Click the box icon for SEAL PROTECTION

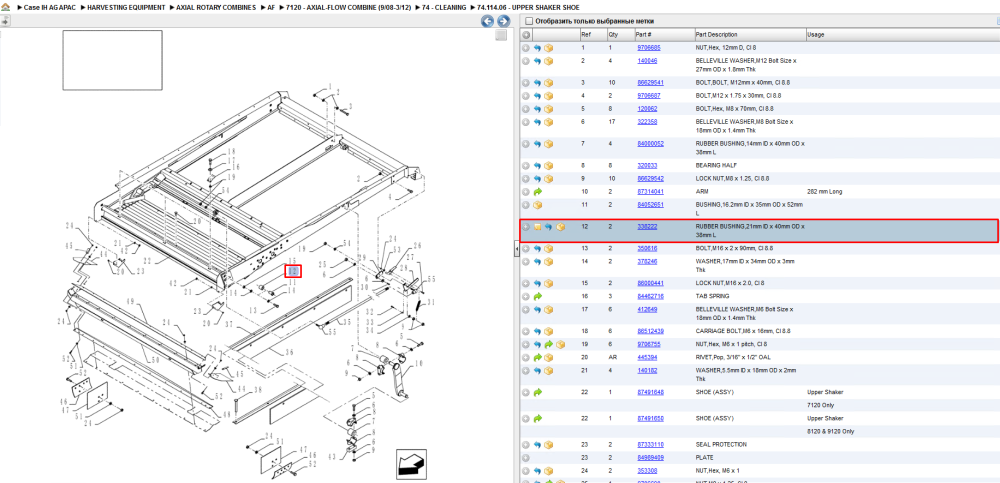[x=548, y=445]
